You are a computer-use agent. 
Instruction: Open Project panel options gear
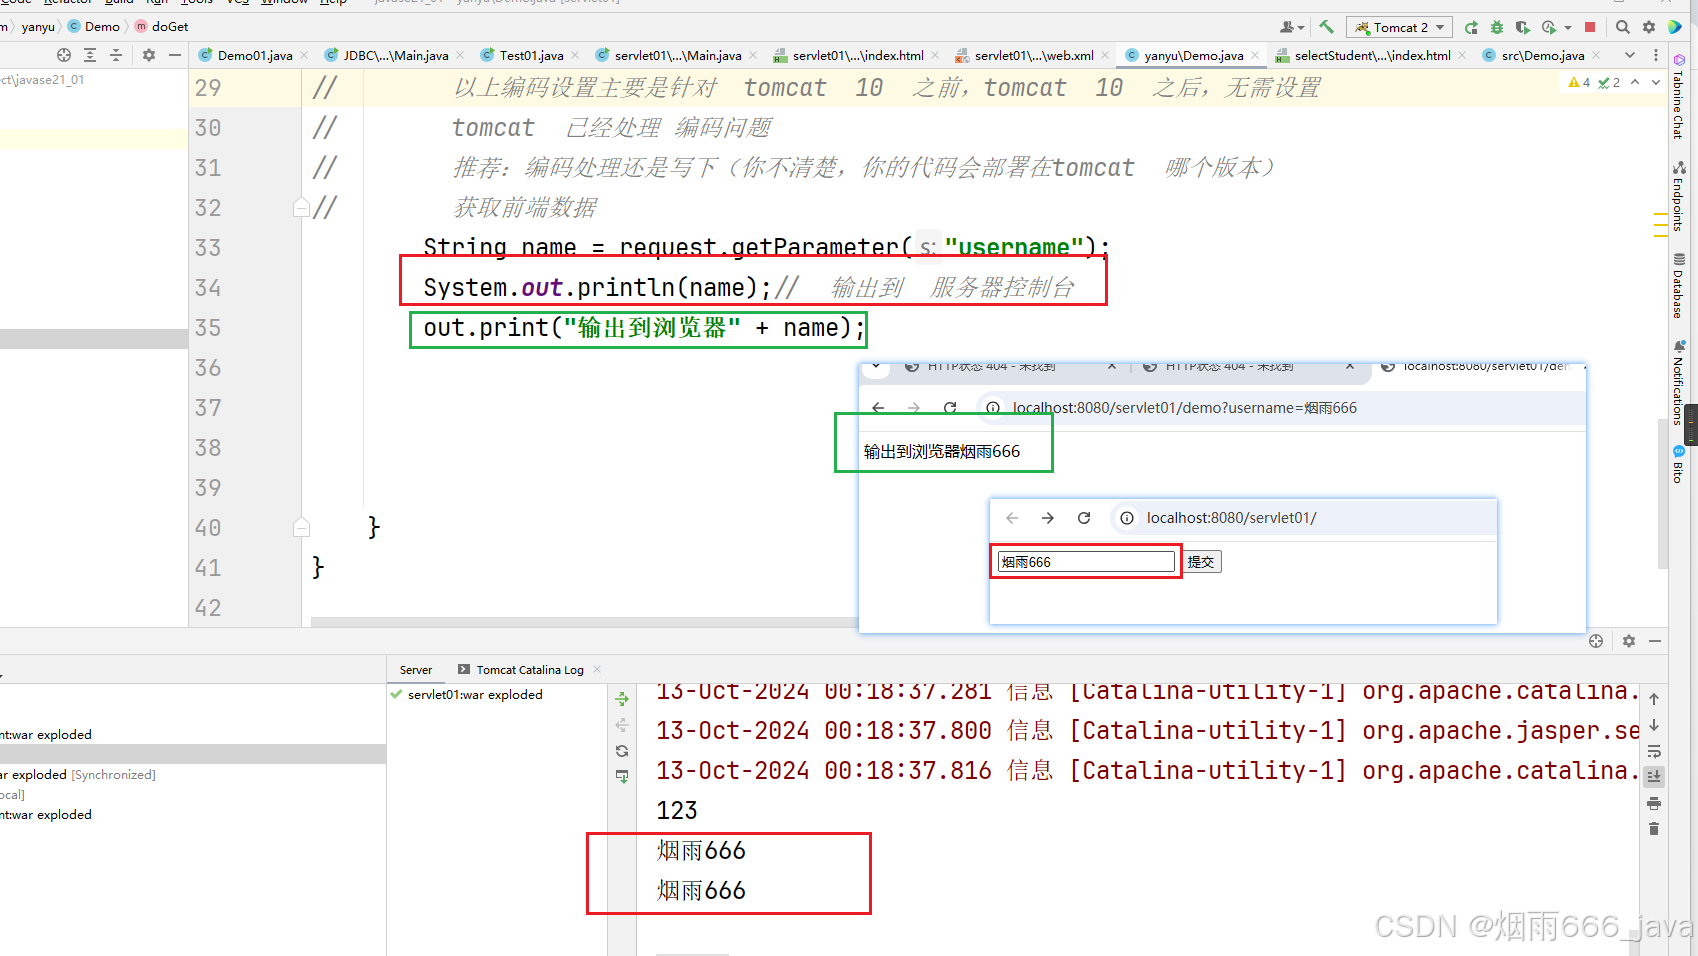[149, 55]
